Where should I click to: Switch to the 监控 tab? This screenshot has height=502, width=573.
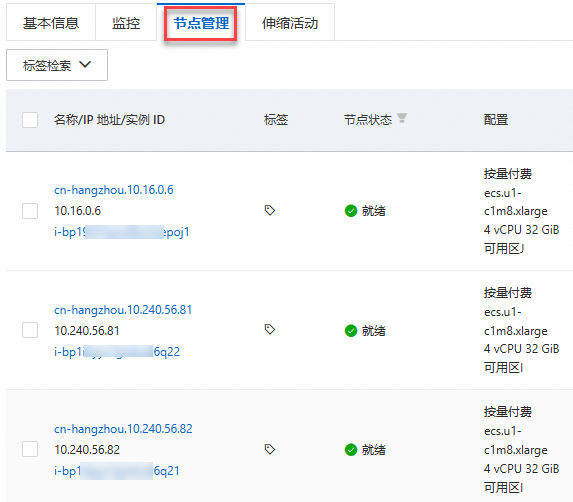(126, 23)
